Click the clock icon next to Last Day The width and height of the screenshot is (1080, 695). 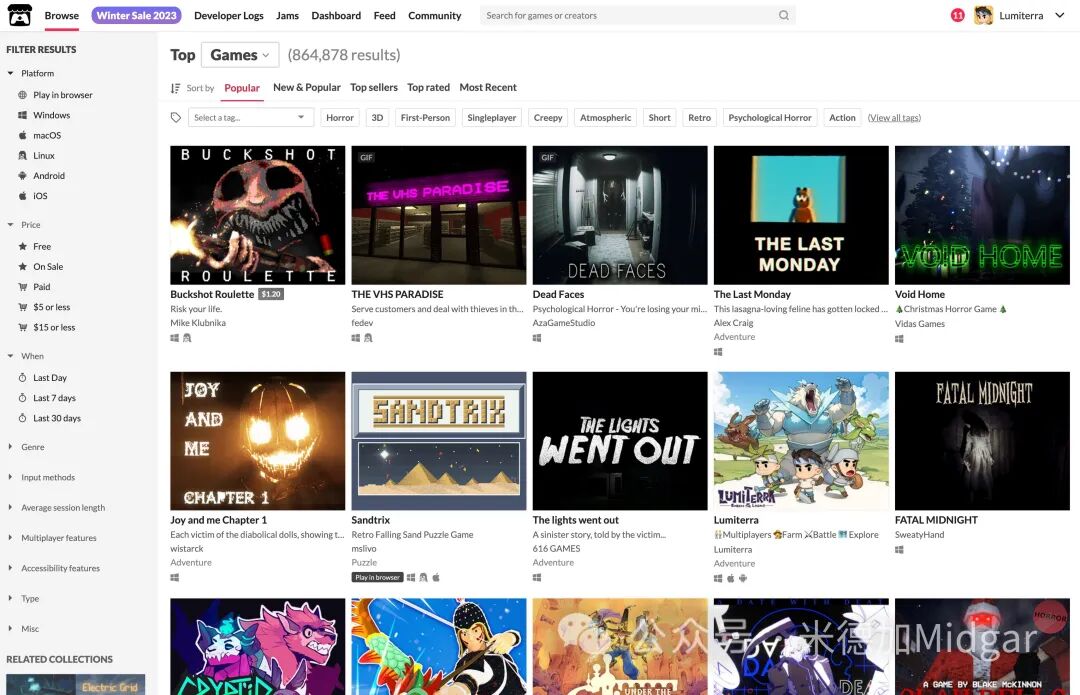pyautogui.click(x=22, y=377)
